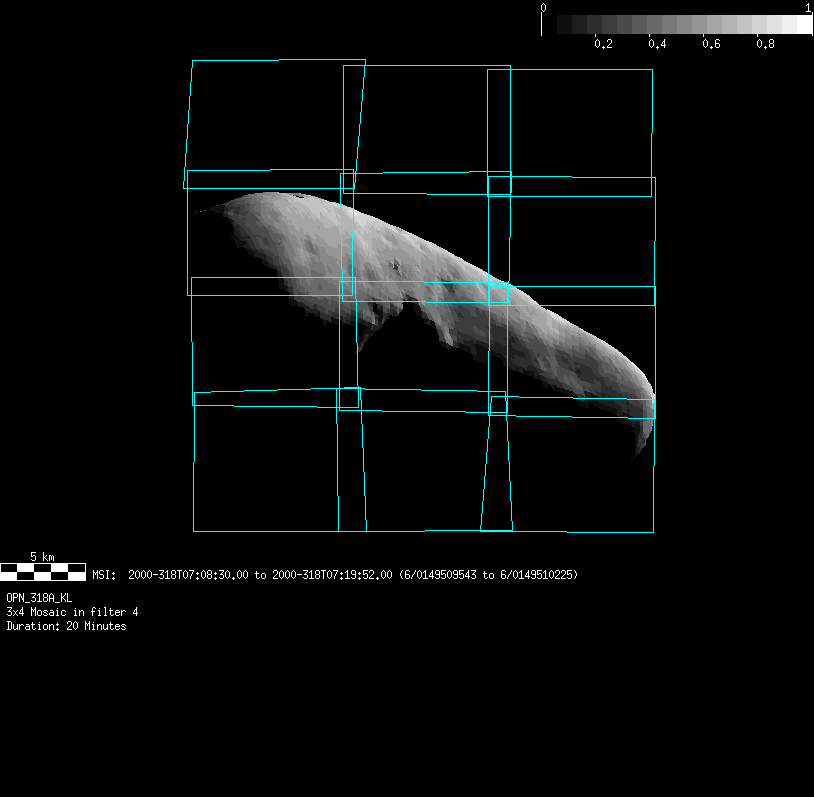Click the "5 km" scale label
The height and width of the screenshot is (797, 814).
42,556
